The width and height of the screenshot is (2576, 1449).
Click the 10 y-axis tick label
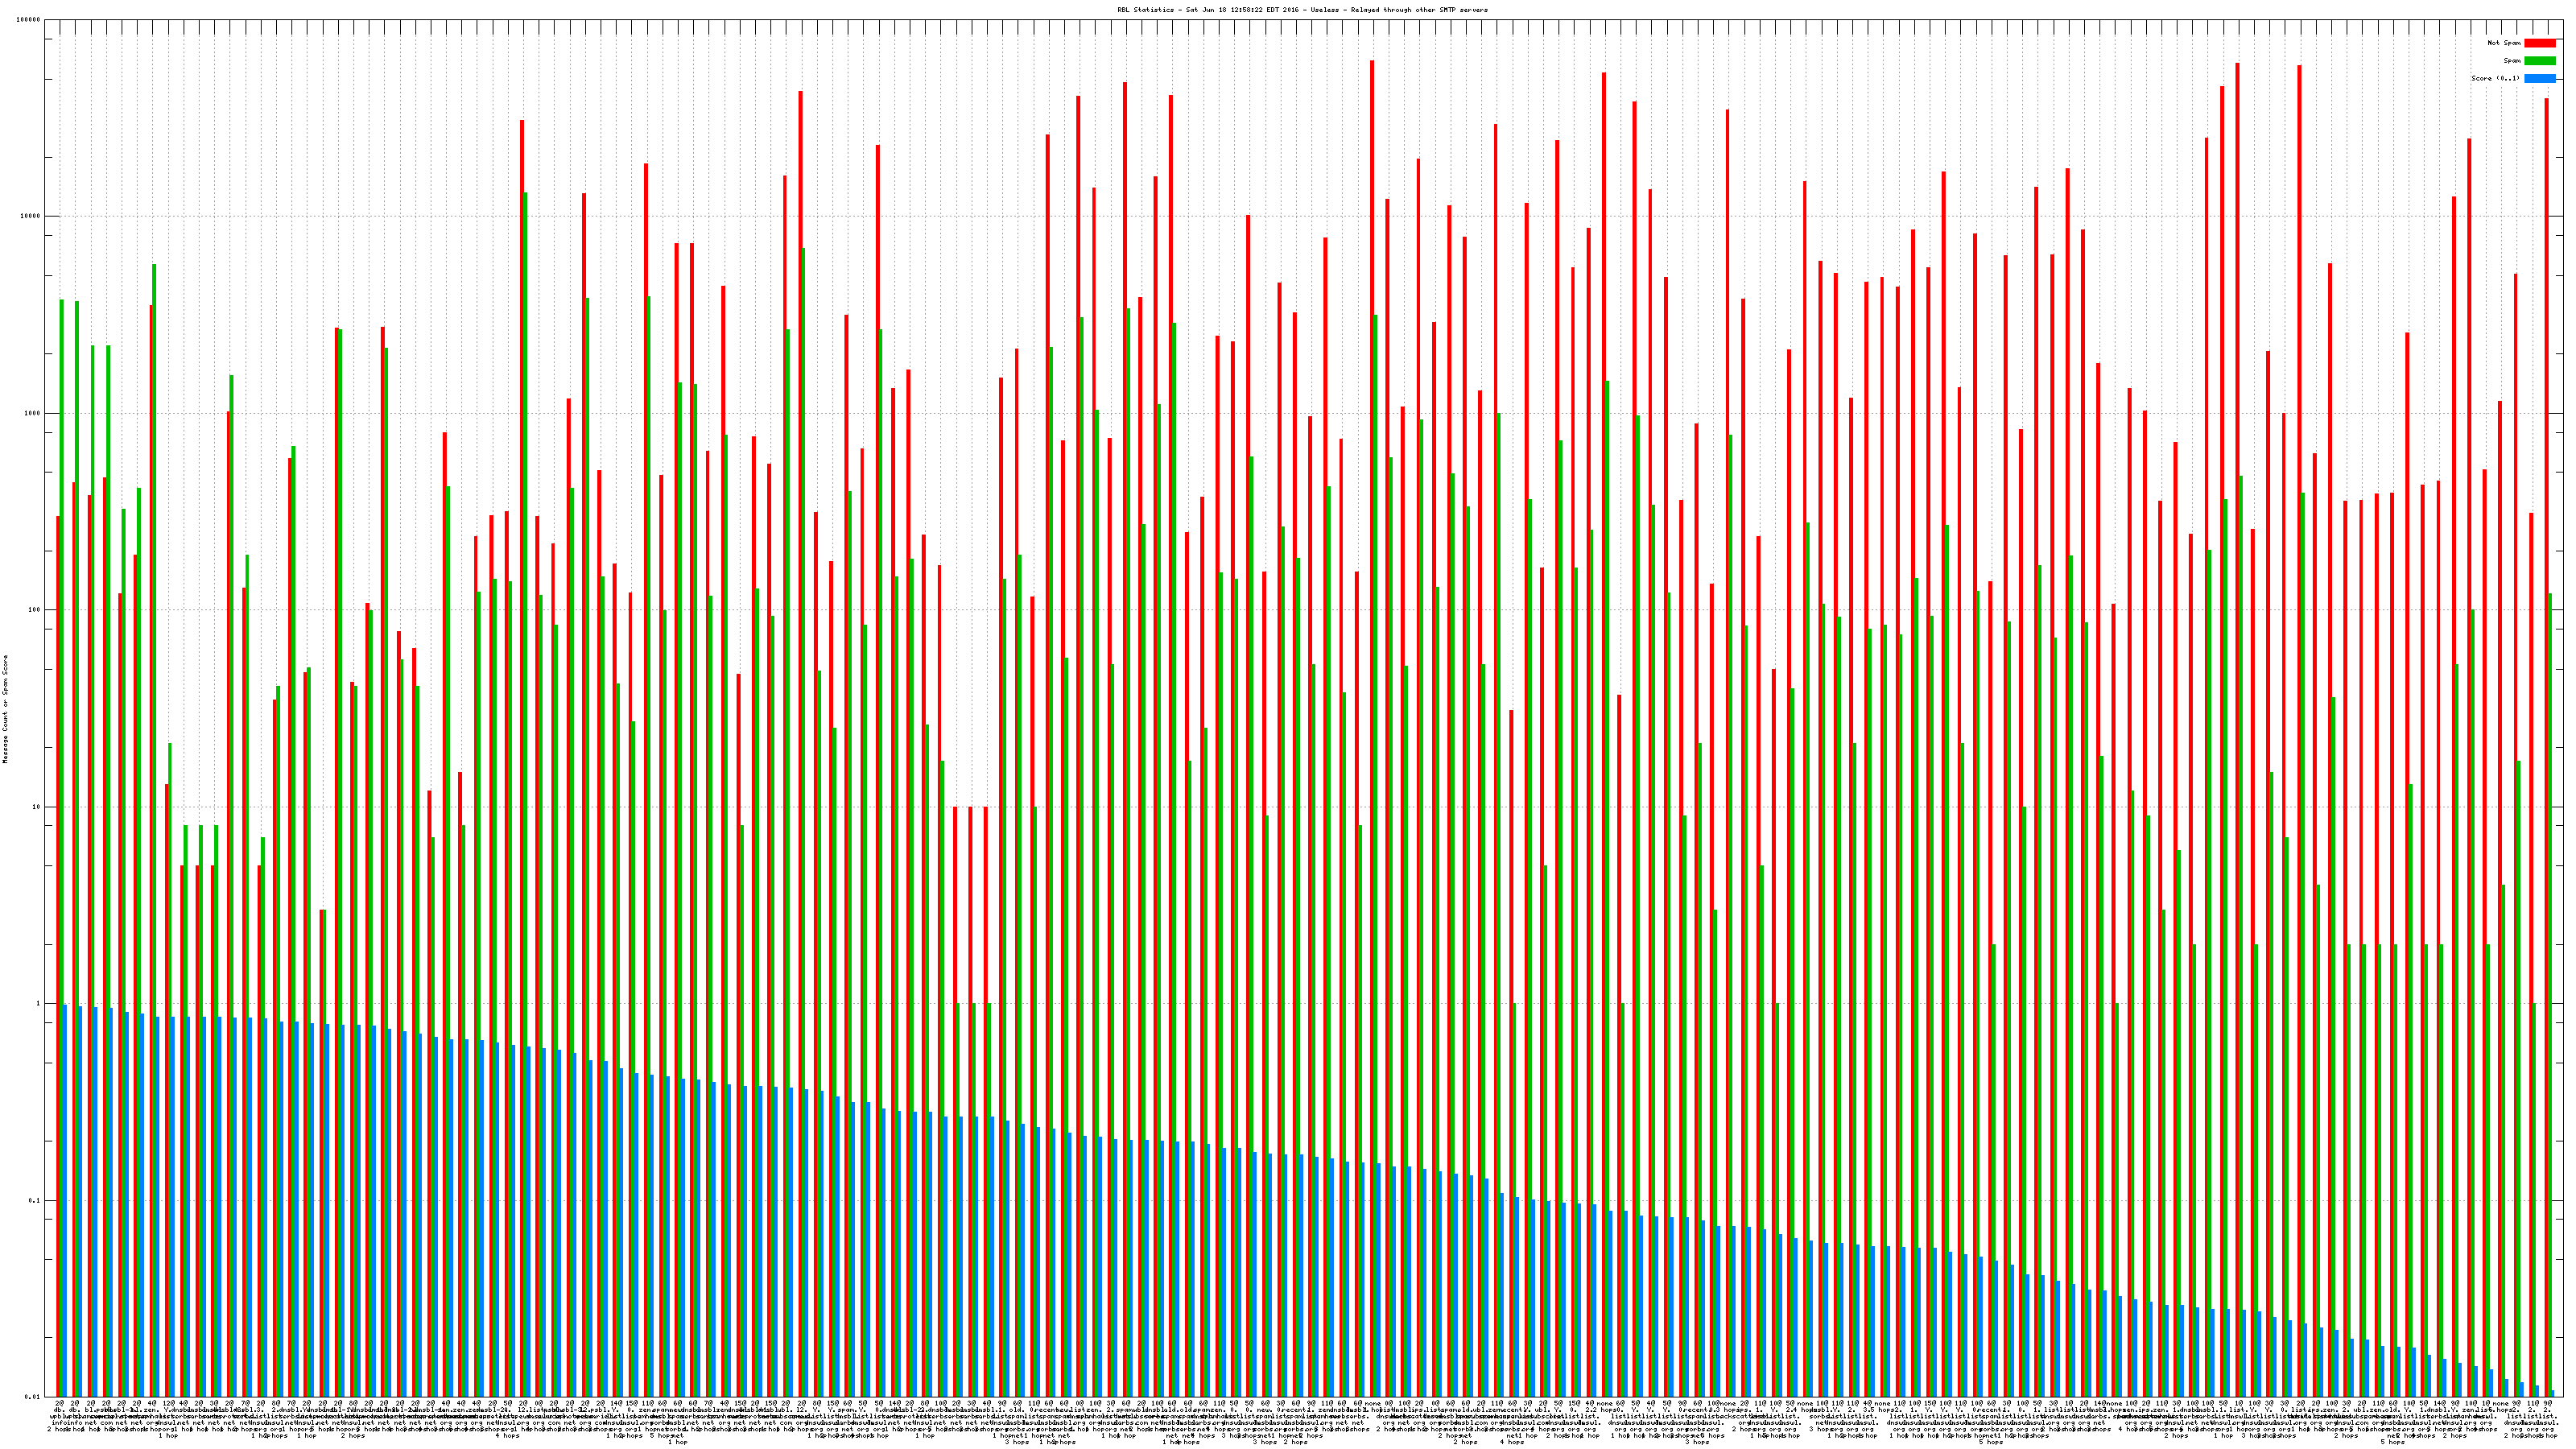pyautogui.click(x=37, y=807)
